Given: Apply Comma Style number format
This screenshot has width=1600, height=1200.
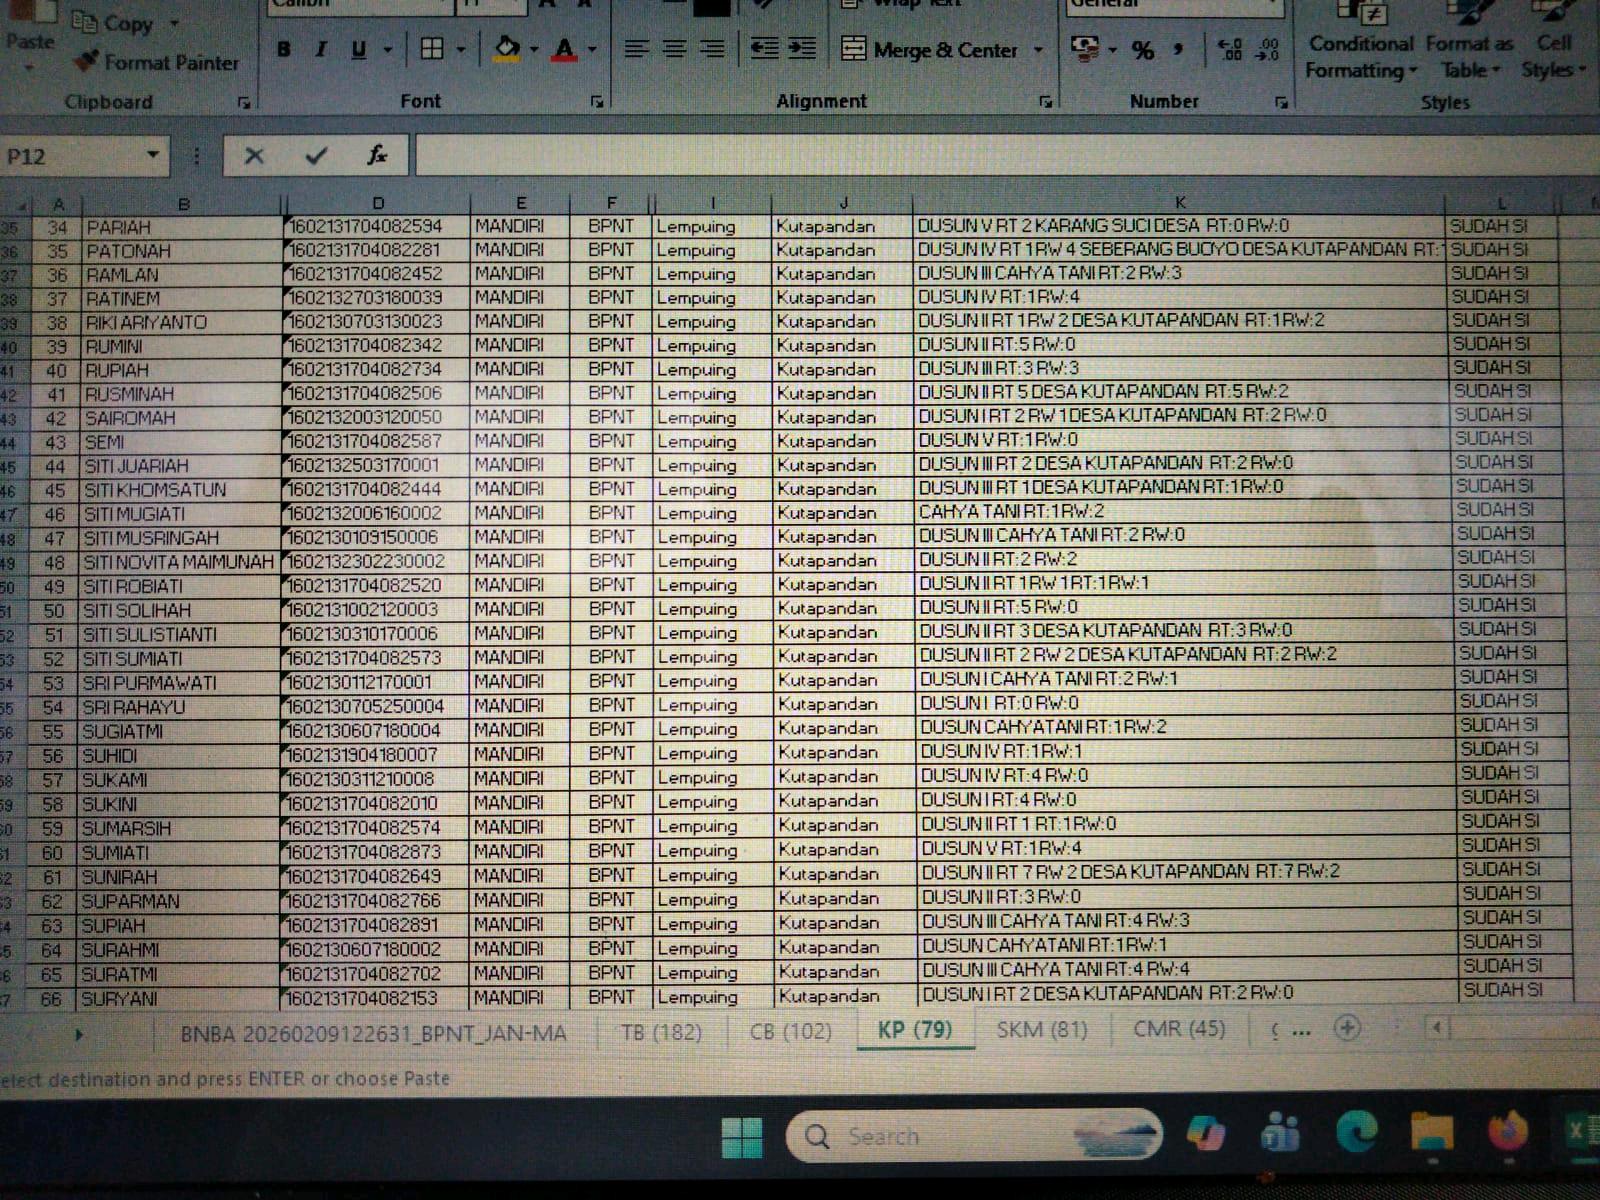Looking at the screenshot, I should 1178,49.
